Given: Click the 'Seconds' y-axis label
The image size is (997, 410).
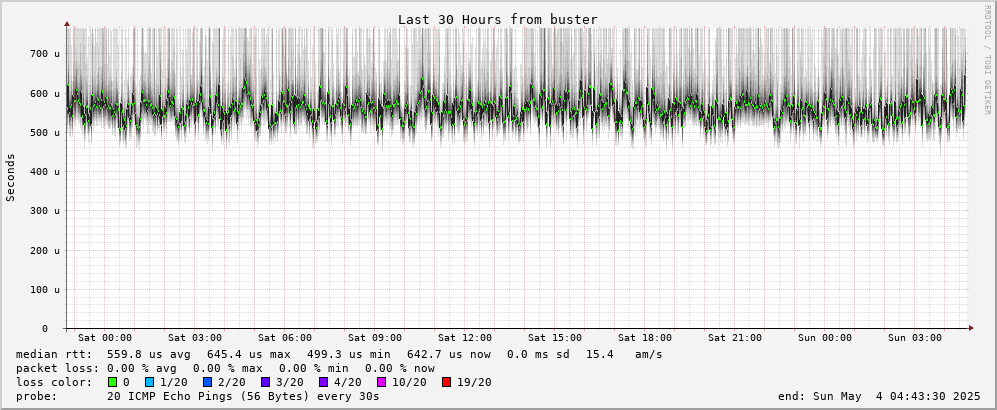Looking at the screenshot, I should point(10,177).
